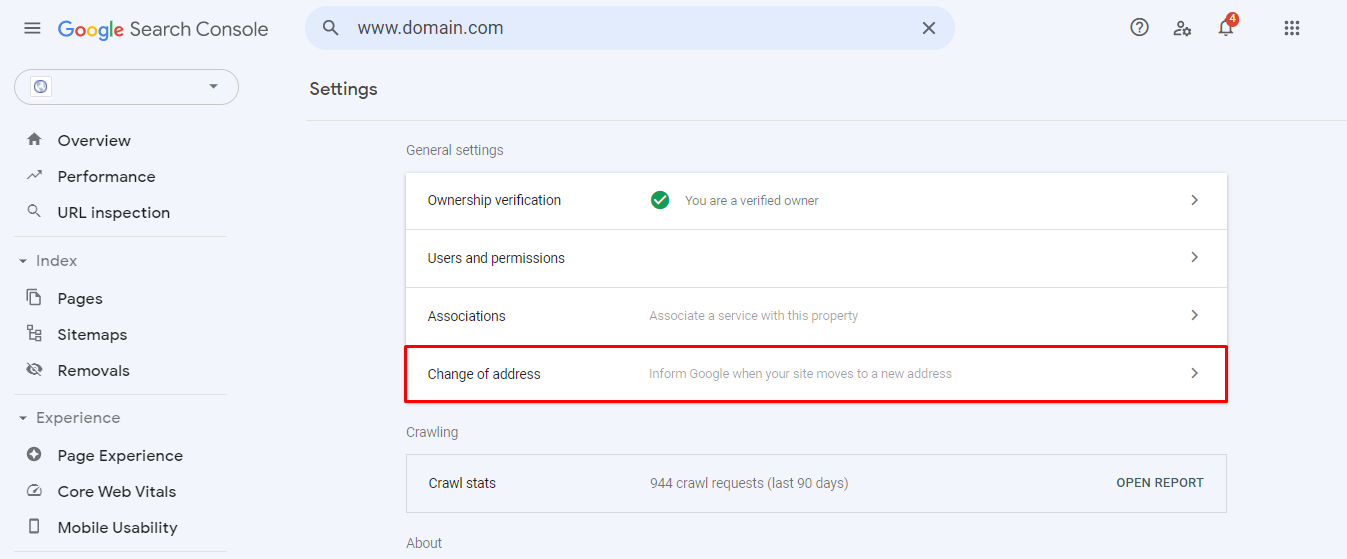This screenshot has height=559, width=1347.
Task: Click the green verified checkmark icon
Action: (x=660, y=200)
